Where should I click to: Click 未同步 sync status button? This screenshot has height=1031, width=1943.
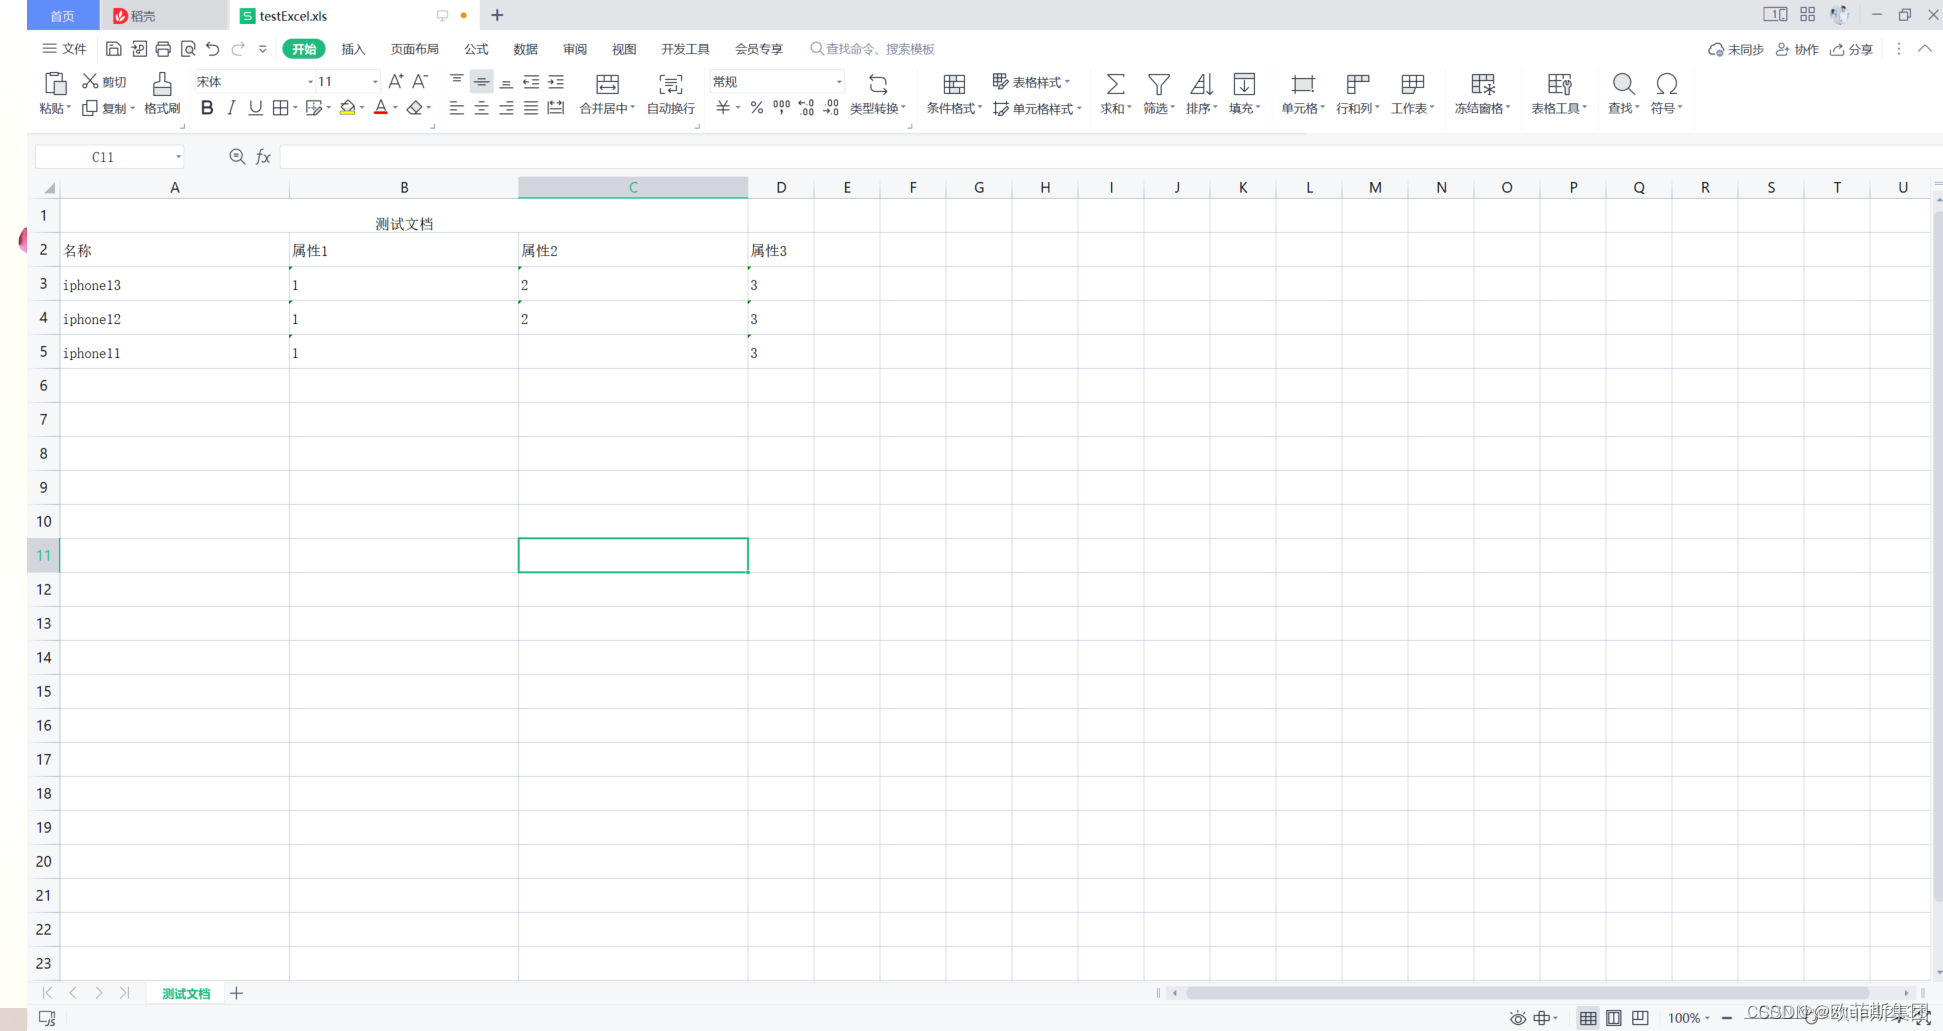pyautogui.click(x=1736, y=49)
